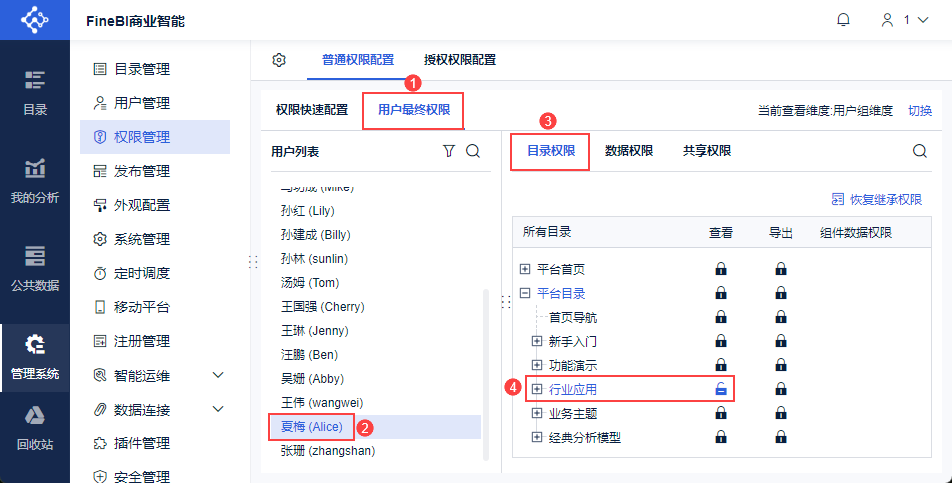The height and width of the screenshot is (483, 952).
Task: Open 我的分析 in the left sidebar
Action: 35,180
